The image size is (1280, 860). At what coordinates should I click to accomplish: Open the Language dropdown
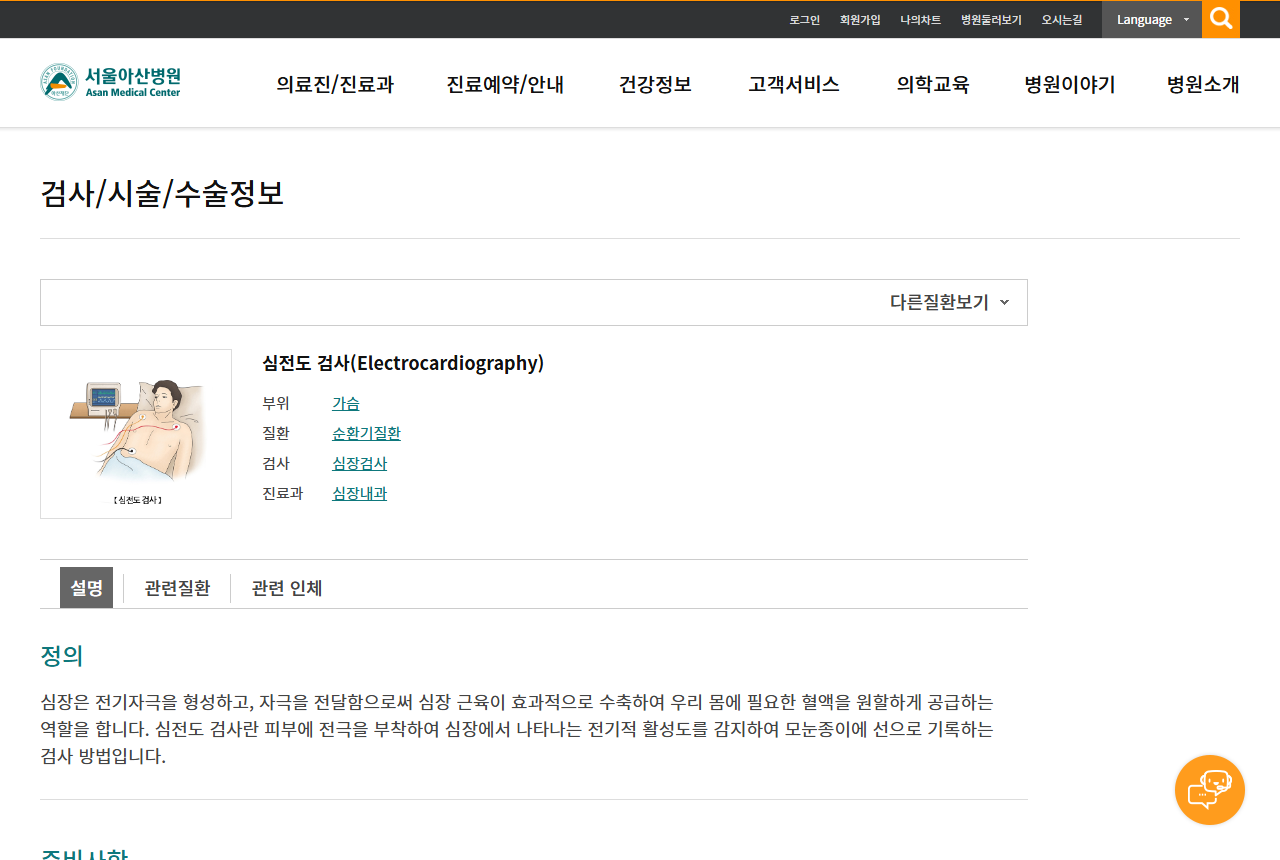(x=1152, y=19)
